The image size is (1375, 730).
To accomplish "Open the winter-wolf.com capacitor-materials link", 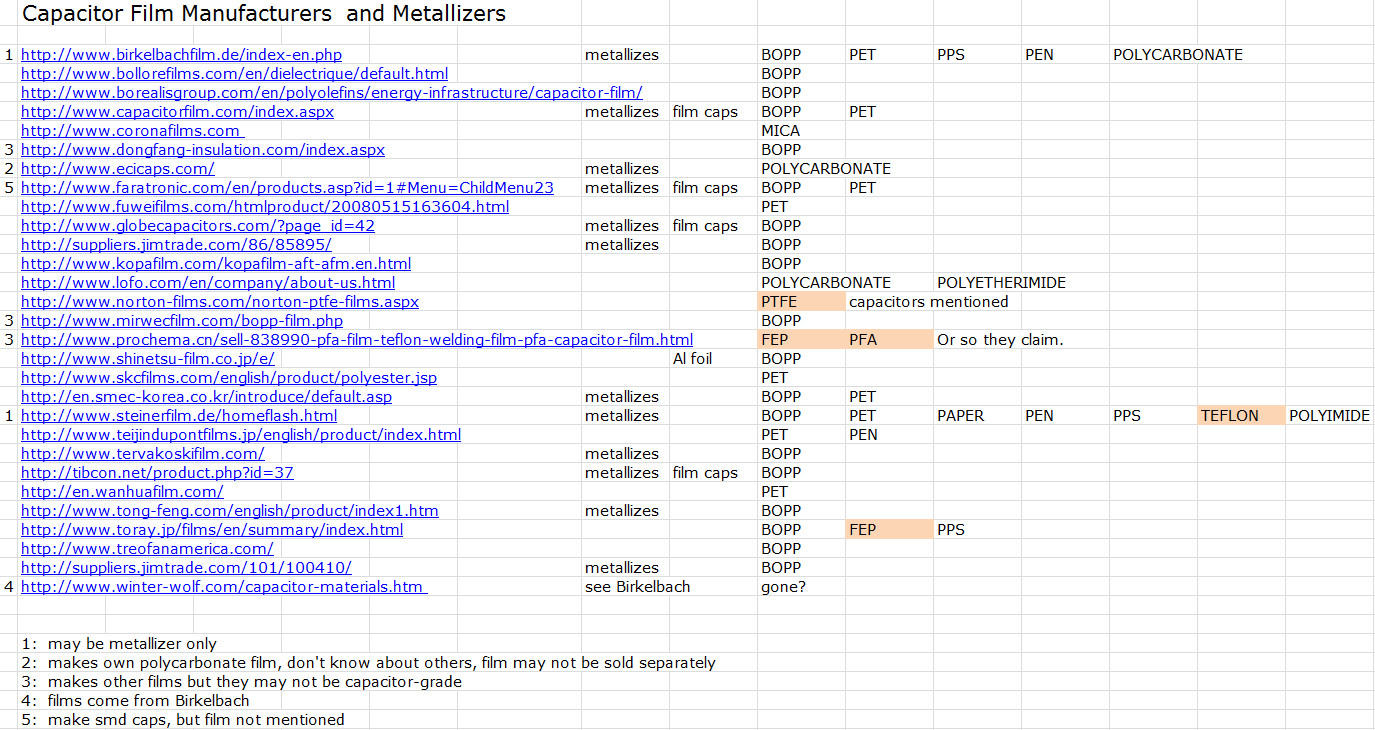I will tap(224, 587).
